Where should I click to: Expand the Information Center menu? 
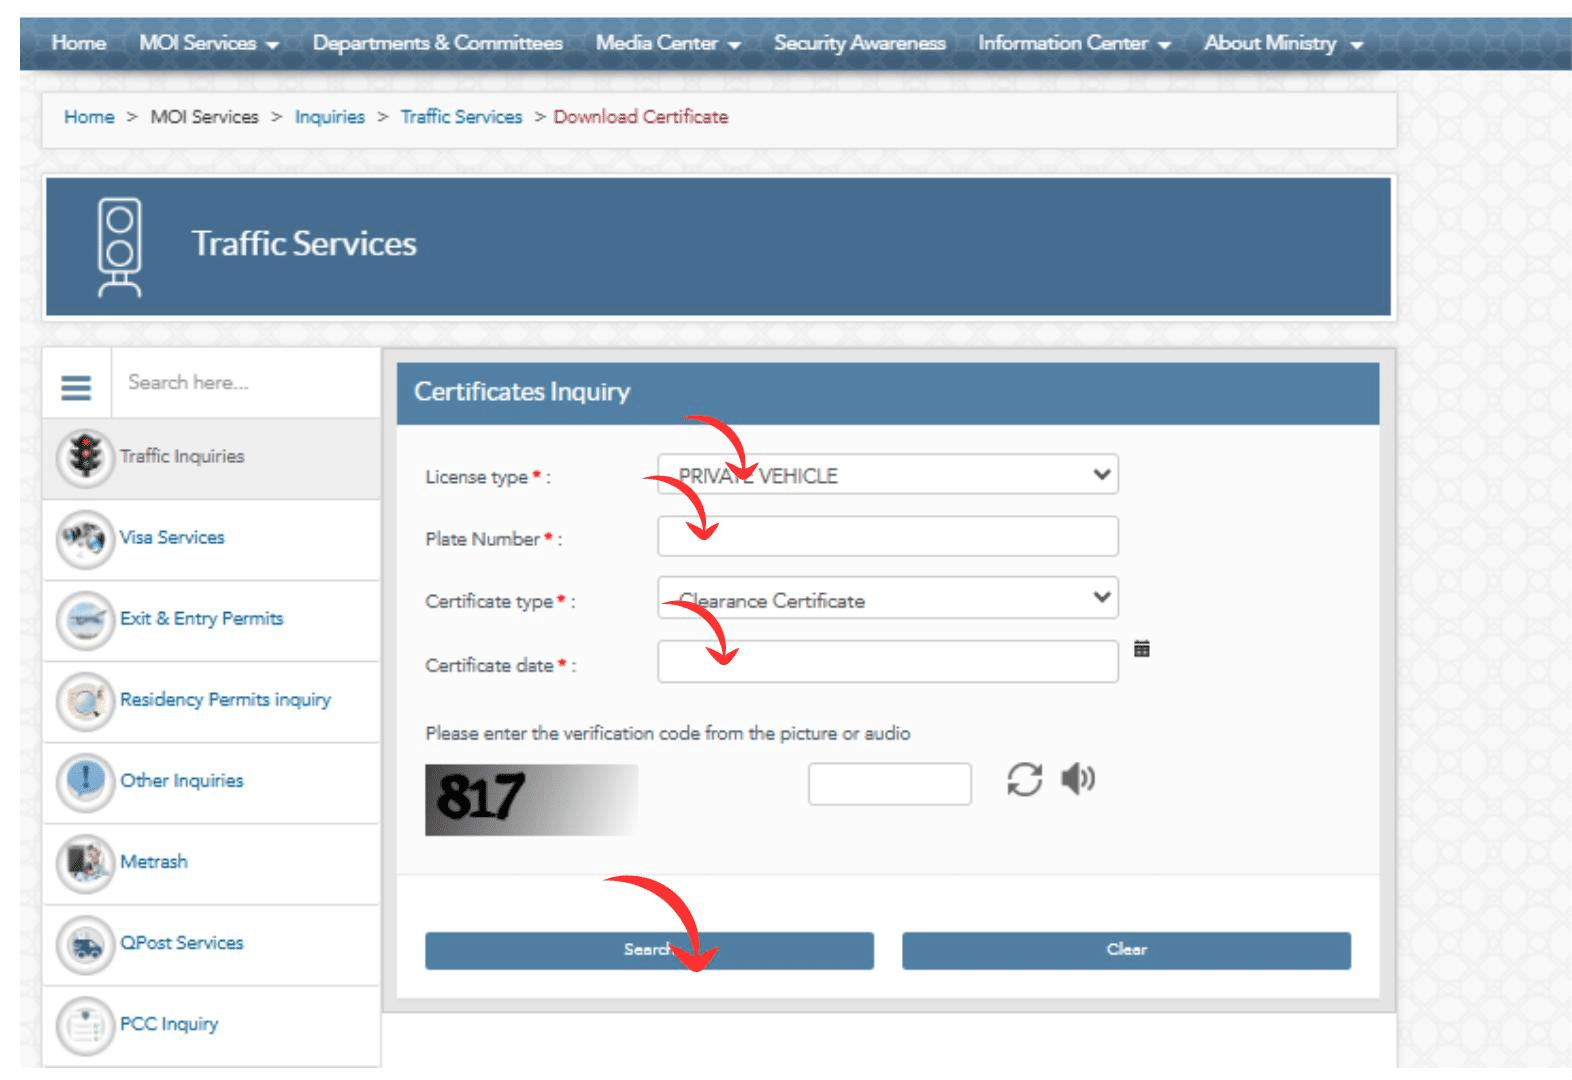click(1074, 43)
